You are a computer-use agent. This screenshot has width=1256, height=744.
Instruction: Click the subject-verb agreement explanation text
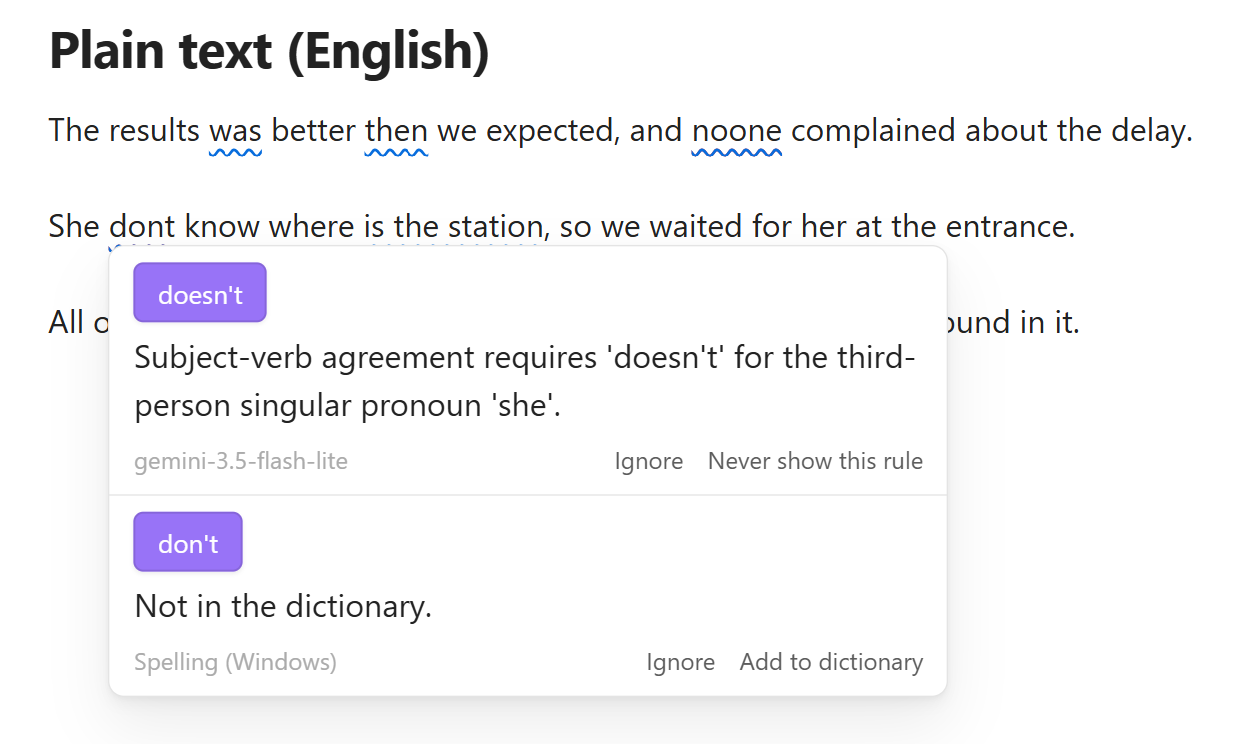(524, 382)
